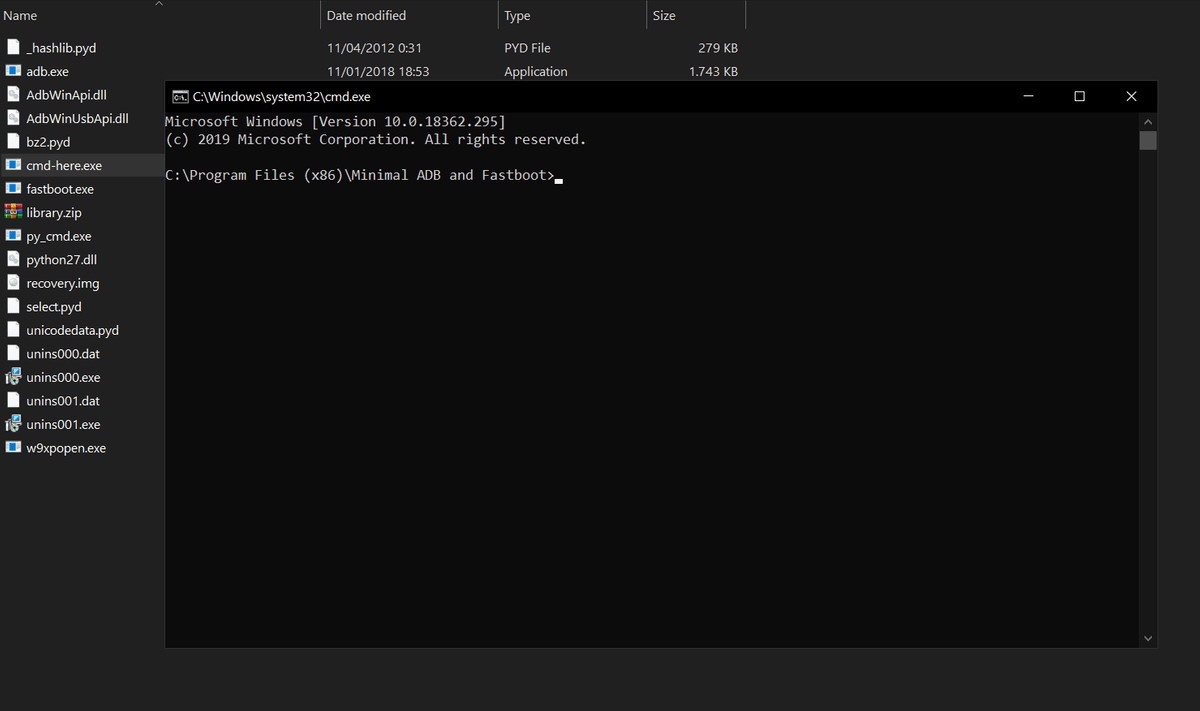Click the unins001.dat file icon

click(x=14, y=401)
